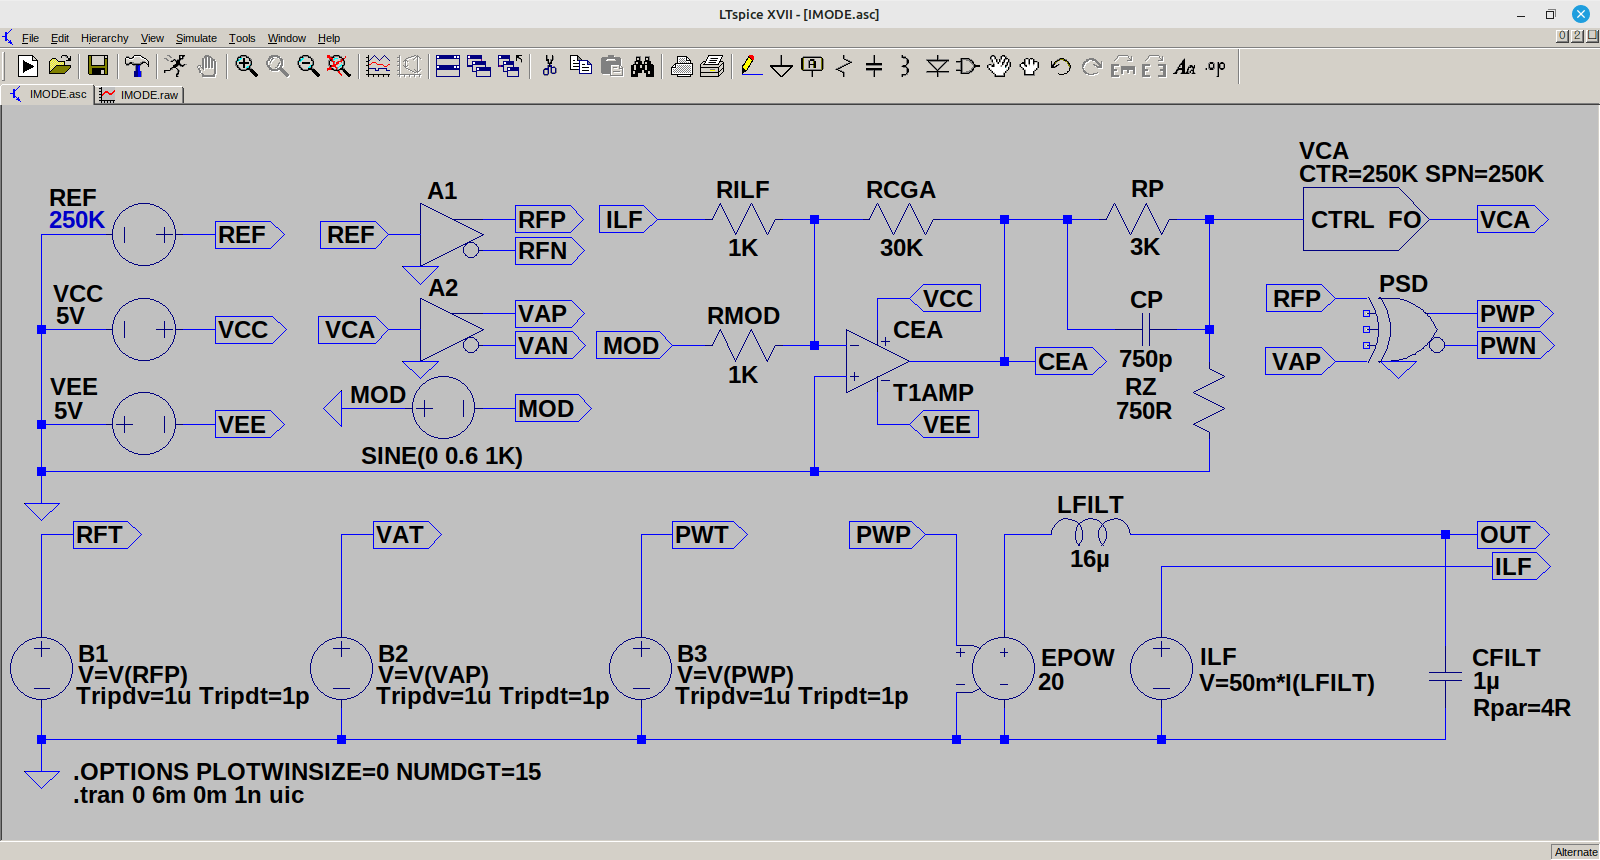Click the Tile Windows Horizontally icon
The image size is (1600, 860).
448,66
